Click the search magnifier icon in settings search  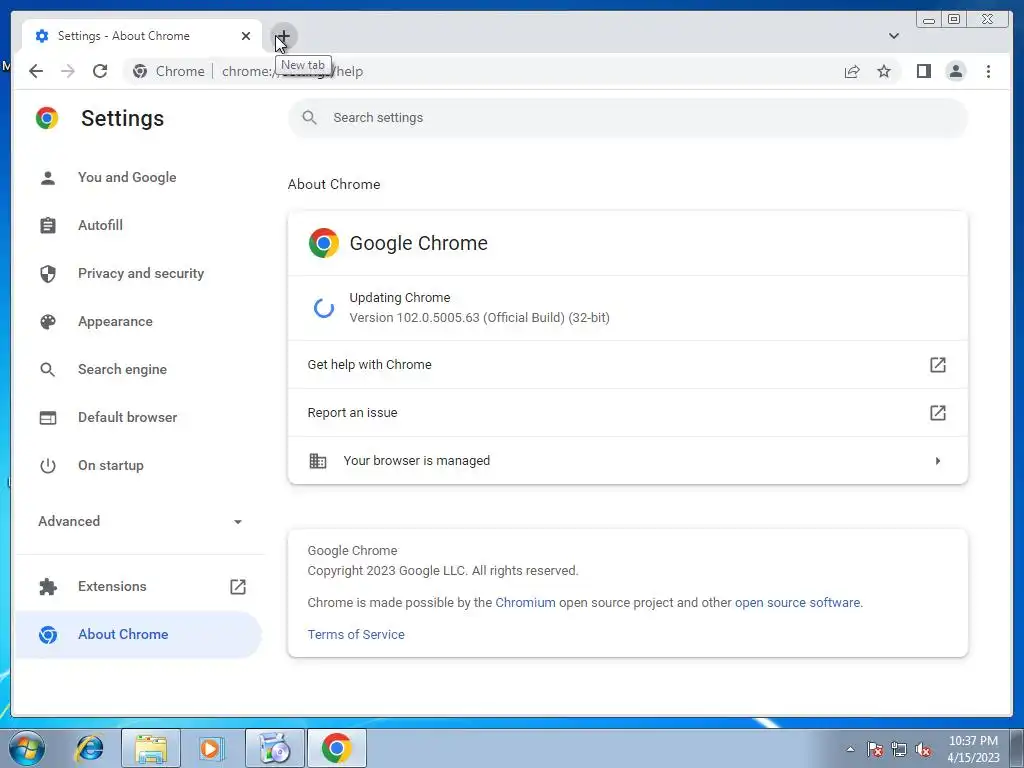[x=310, y=118]
